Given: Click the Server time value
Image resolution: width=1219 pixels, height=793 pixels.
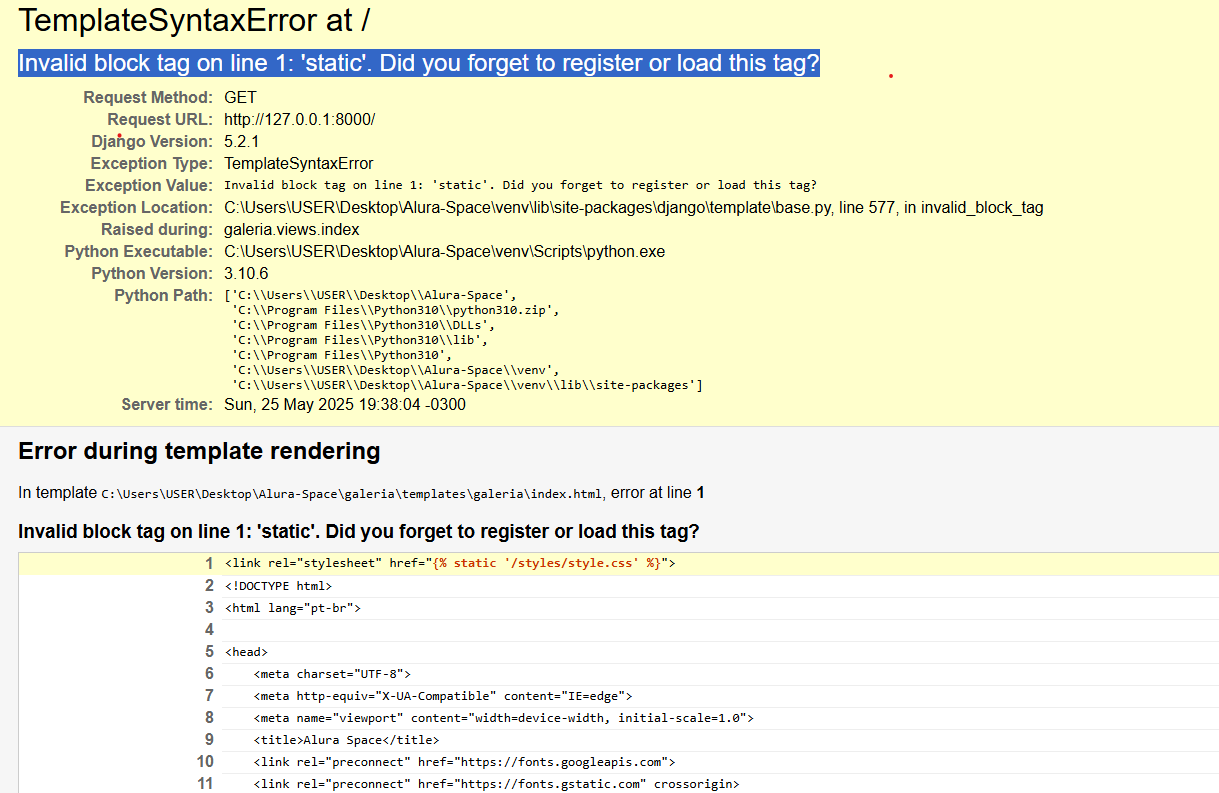Looking at the screenshot, I should click(x=344, y=405).
